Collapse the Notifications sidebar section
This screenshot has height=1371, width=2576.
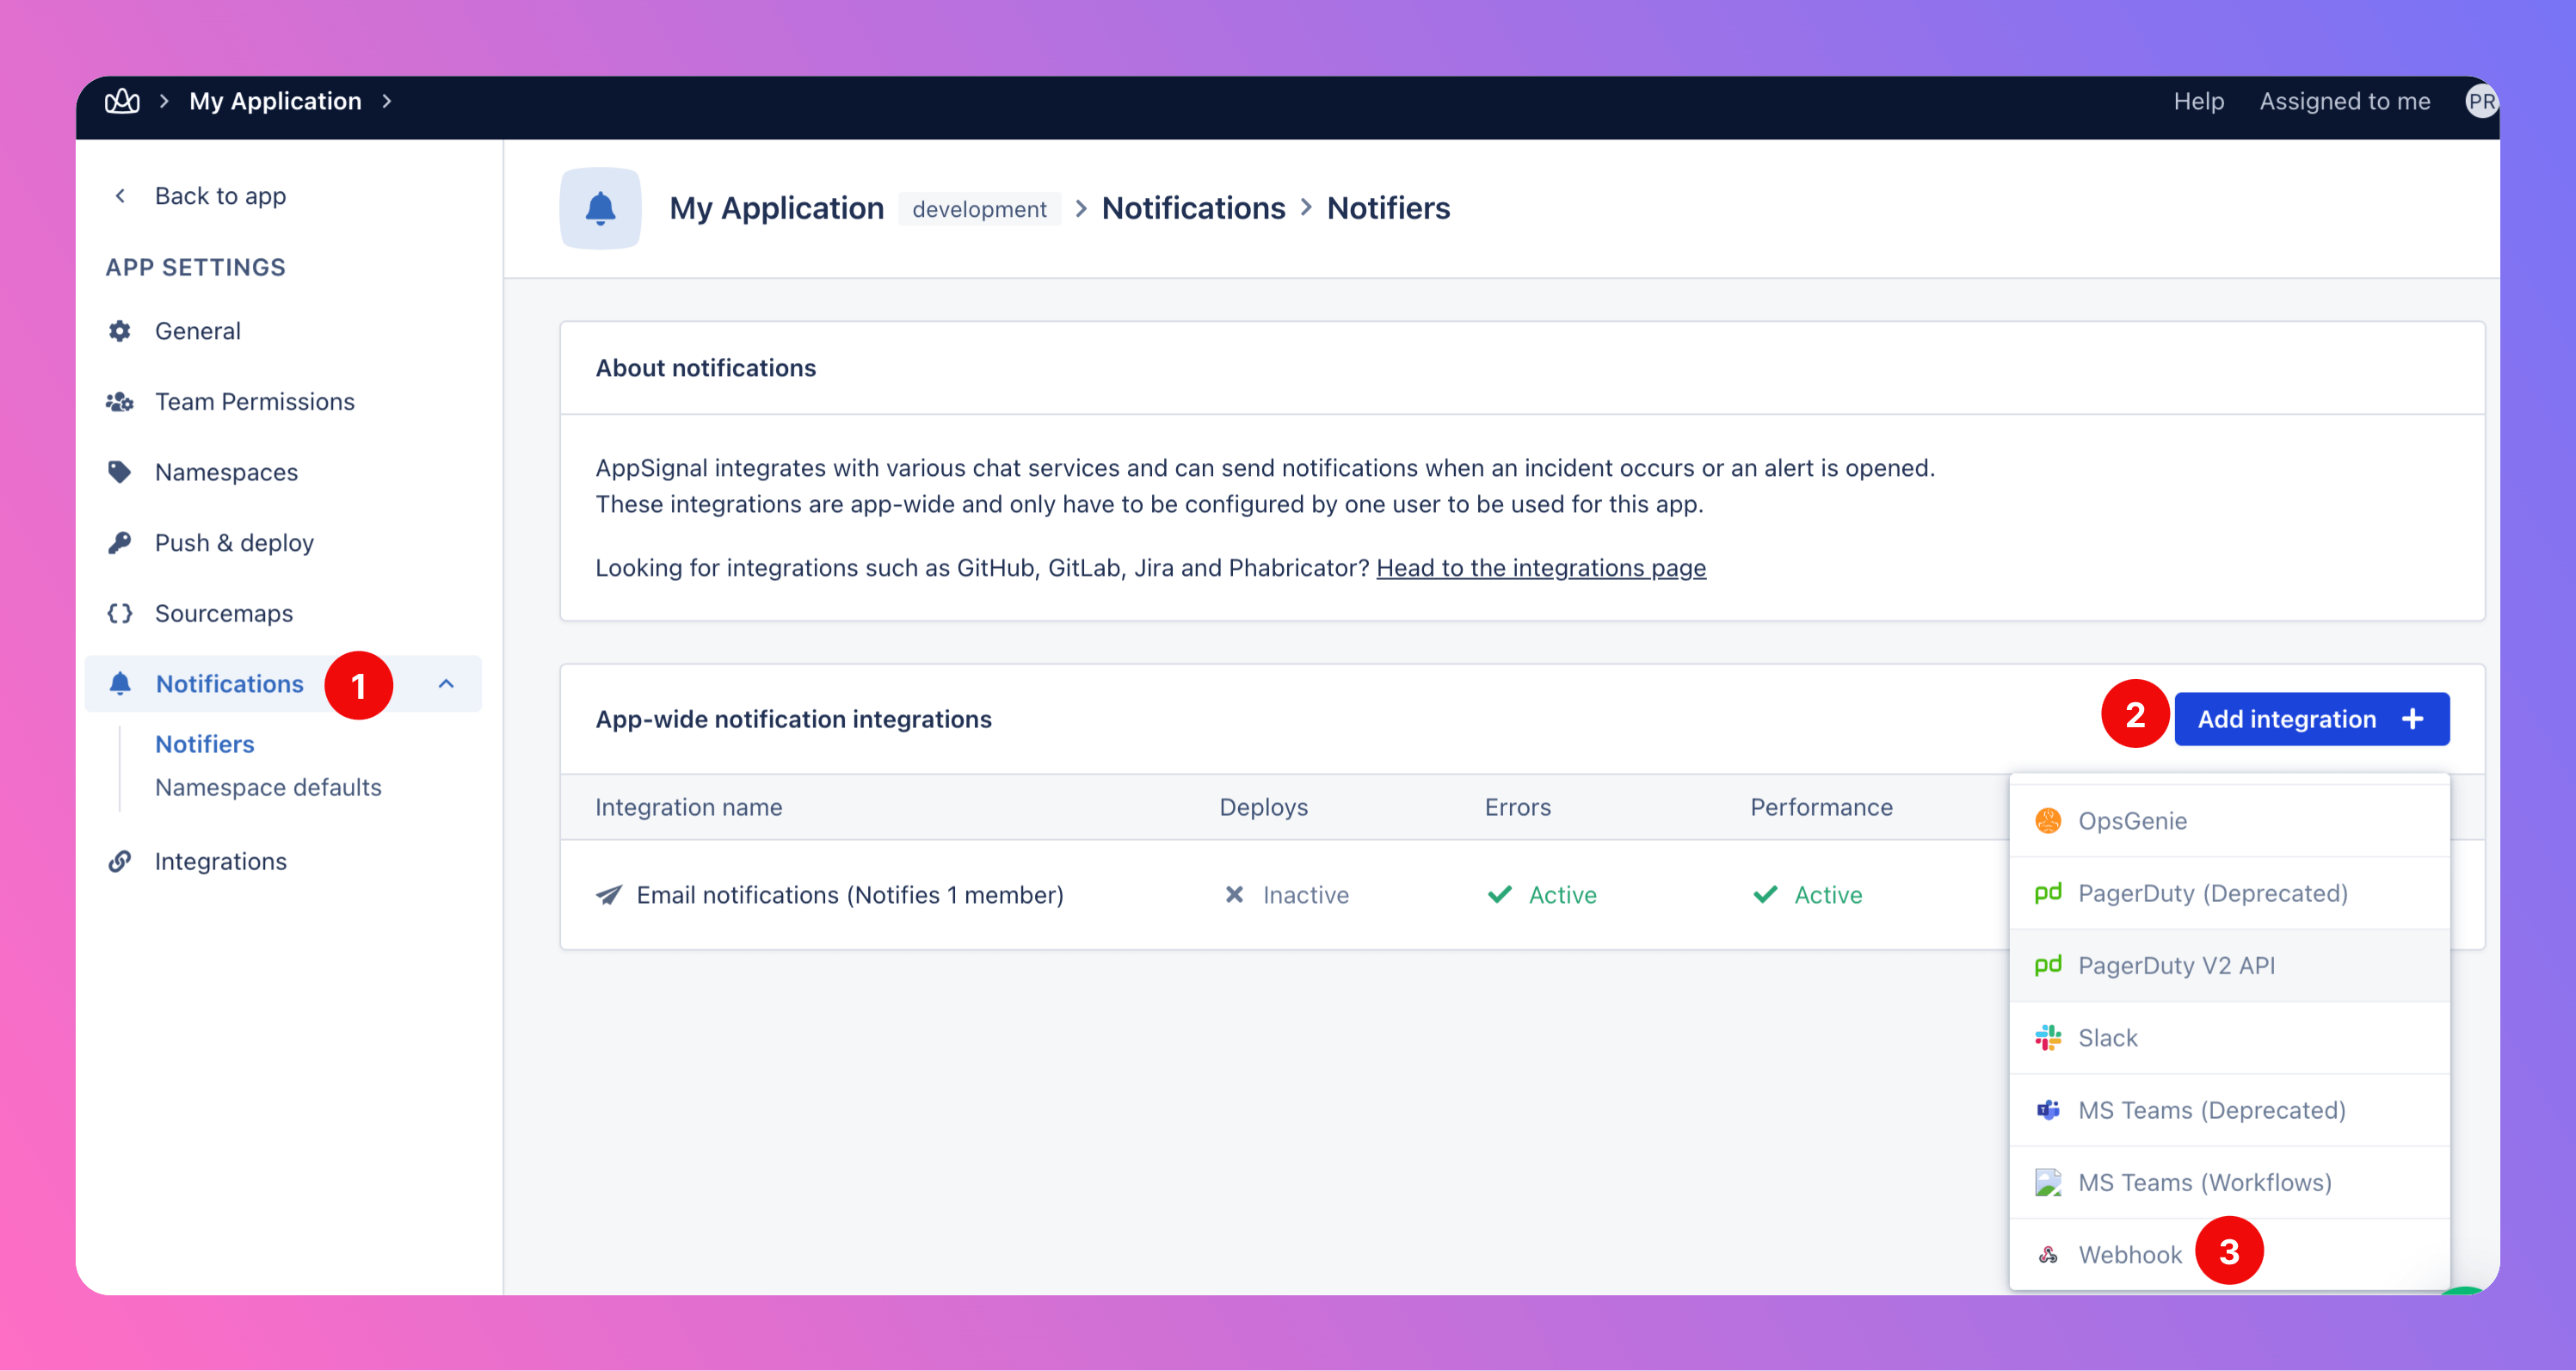(446, 684)
